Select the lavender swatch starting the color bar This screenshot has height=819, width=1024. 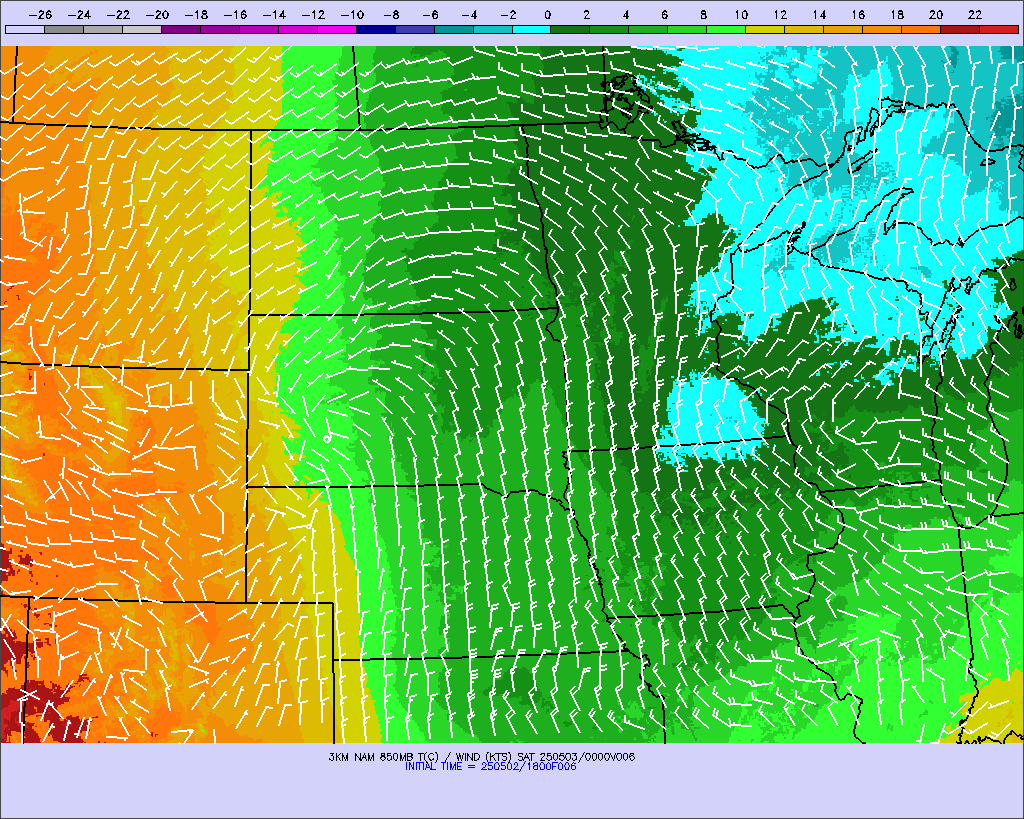[25, 29]
